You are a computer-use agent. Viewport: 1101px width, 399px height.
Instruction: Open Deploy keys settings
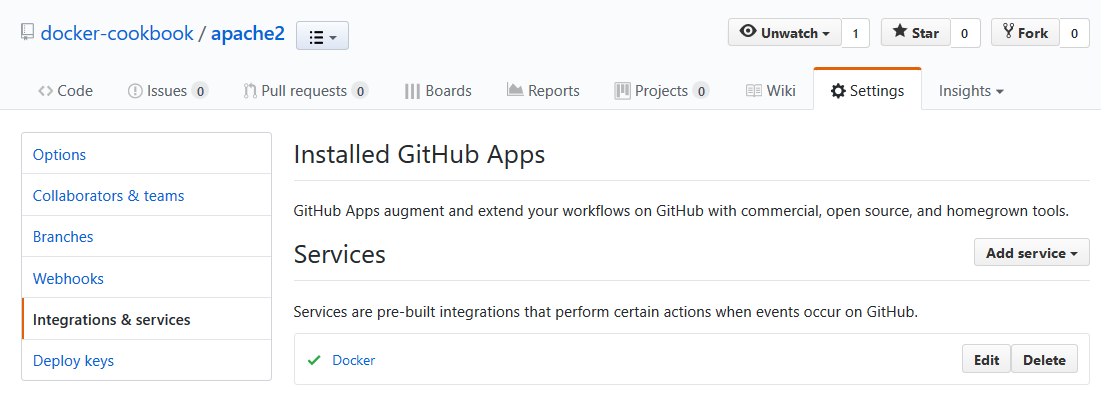click(x=147, y=361)
